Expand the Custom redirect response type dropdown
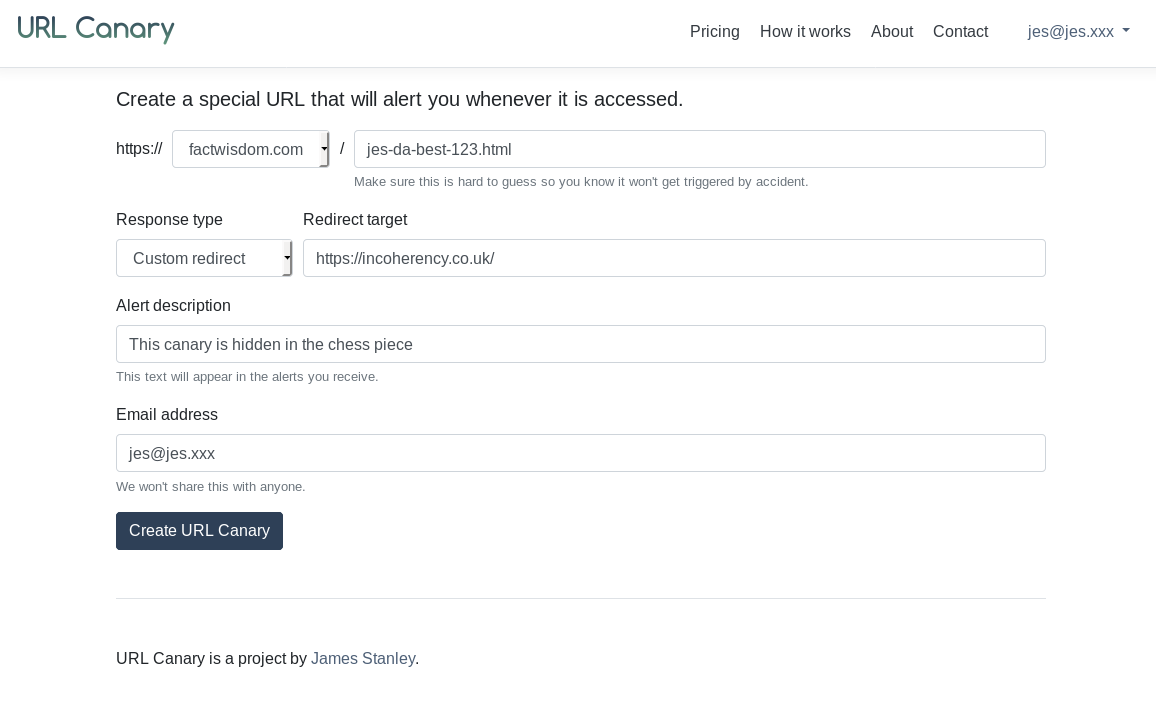1156x713 pixels. 204,258
